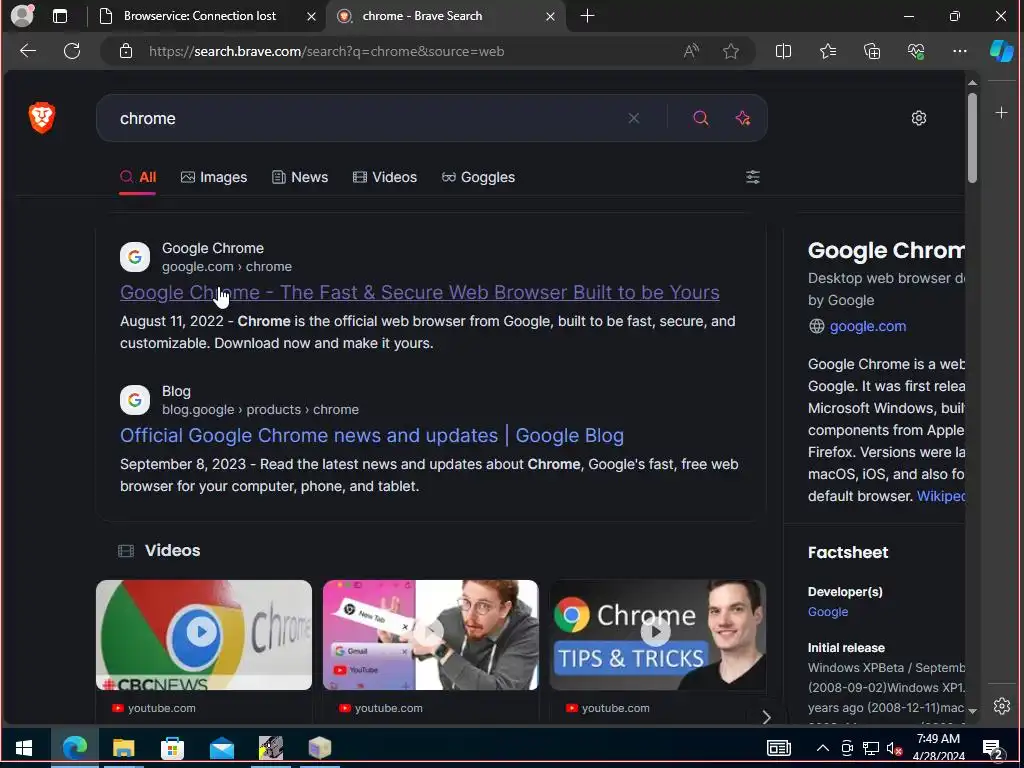Open the Edge profile avatar
The width and height of the screenshot is (1024, 768).
[x=22, y=15]
